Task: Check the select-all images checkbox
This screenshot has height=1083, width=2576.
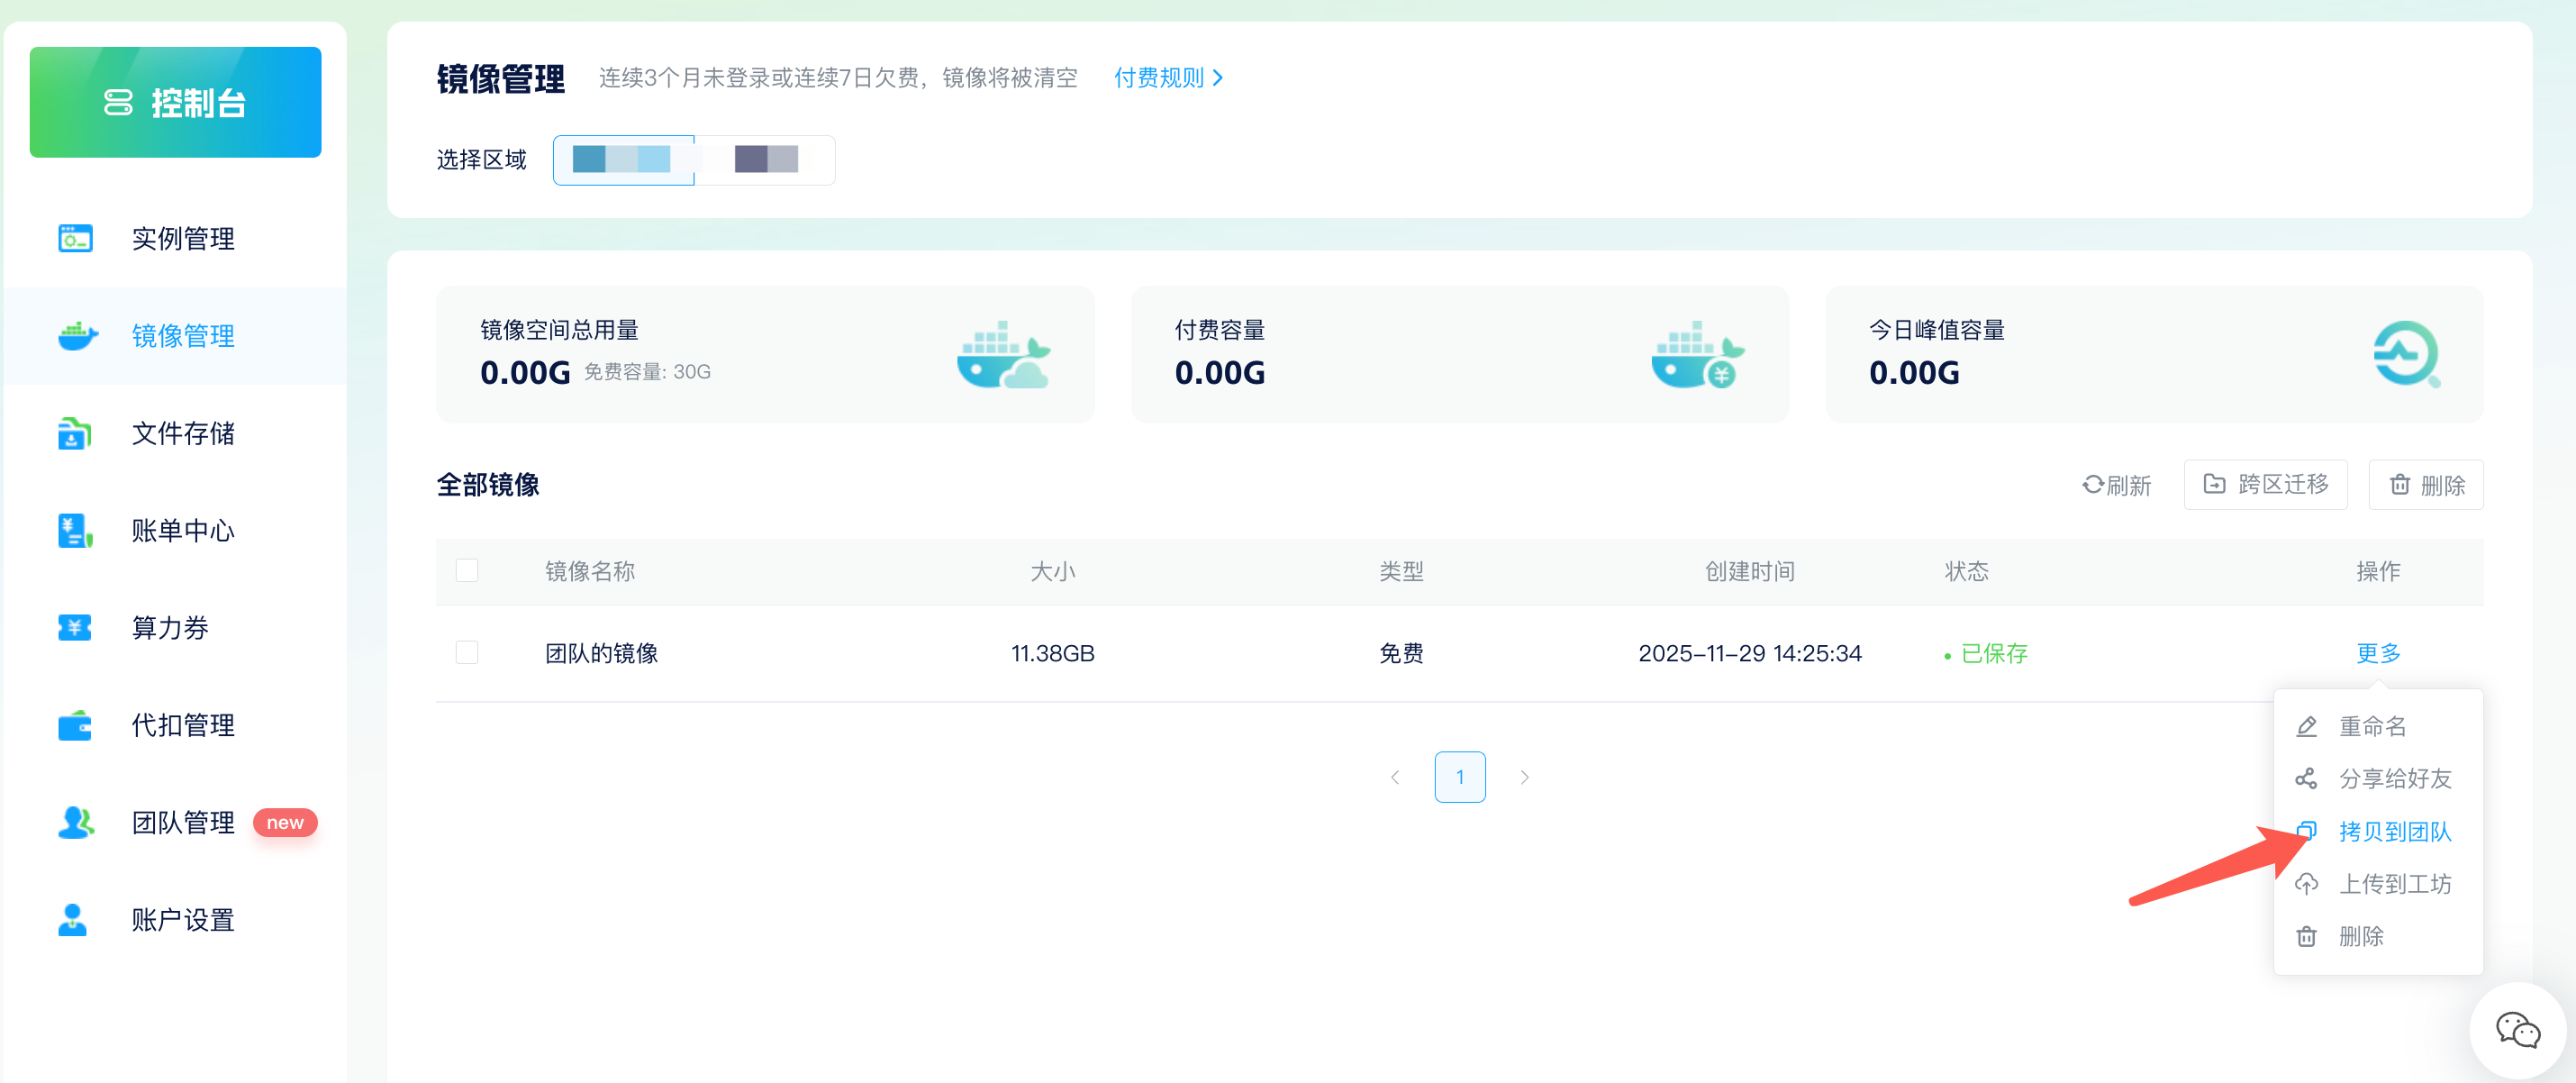Action: [466, 570]
